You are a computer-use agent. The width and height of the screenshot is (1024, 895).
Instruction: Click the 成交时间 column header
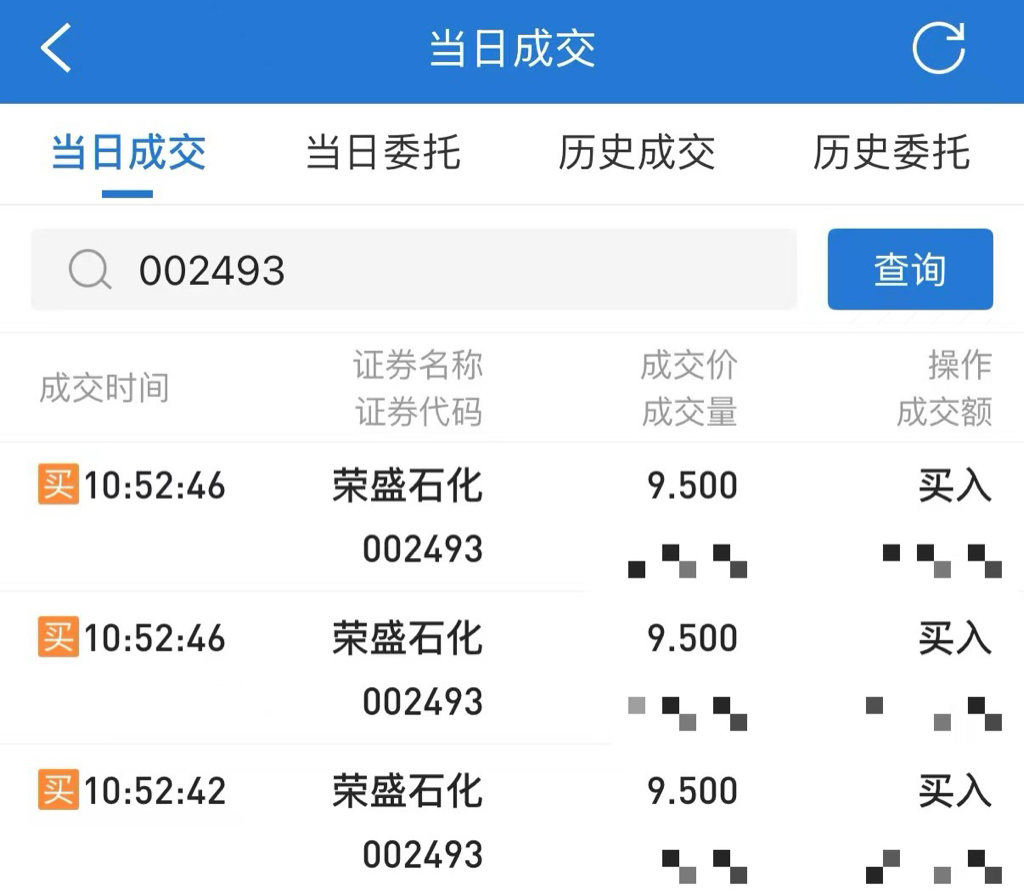click(x=104, y=388)
